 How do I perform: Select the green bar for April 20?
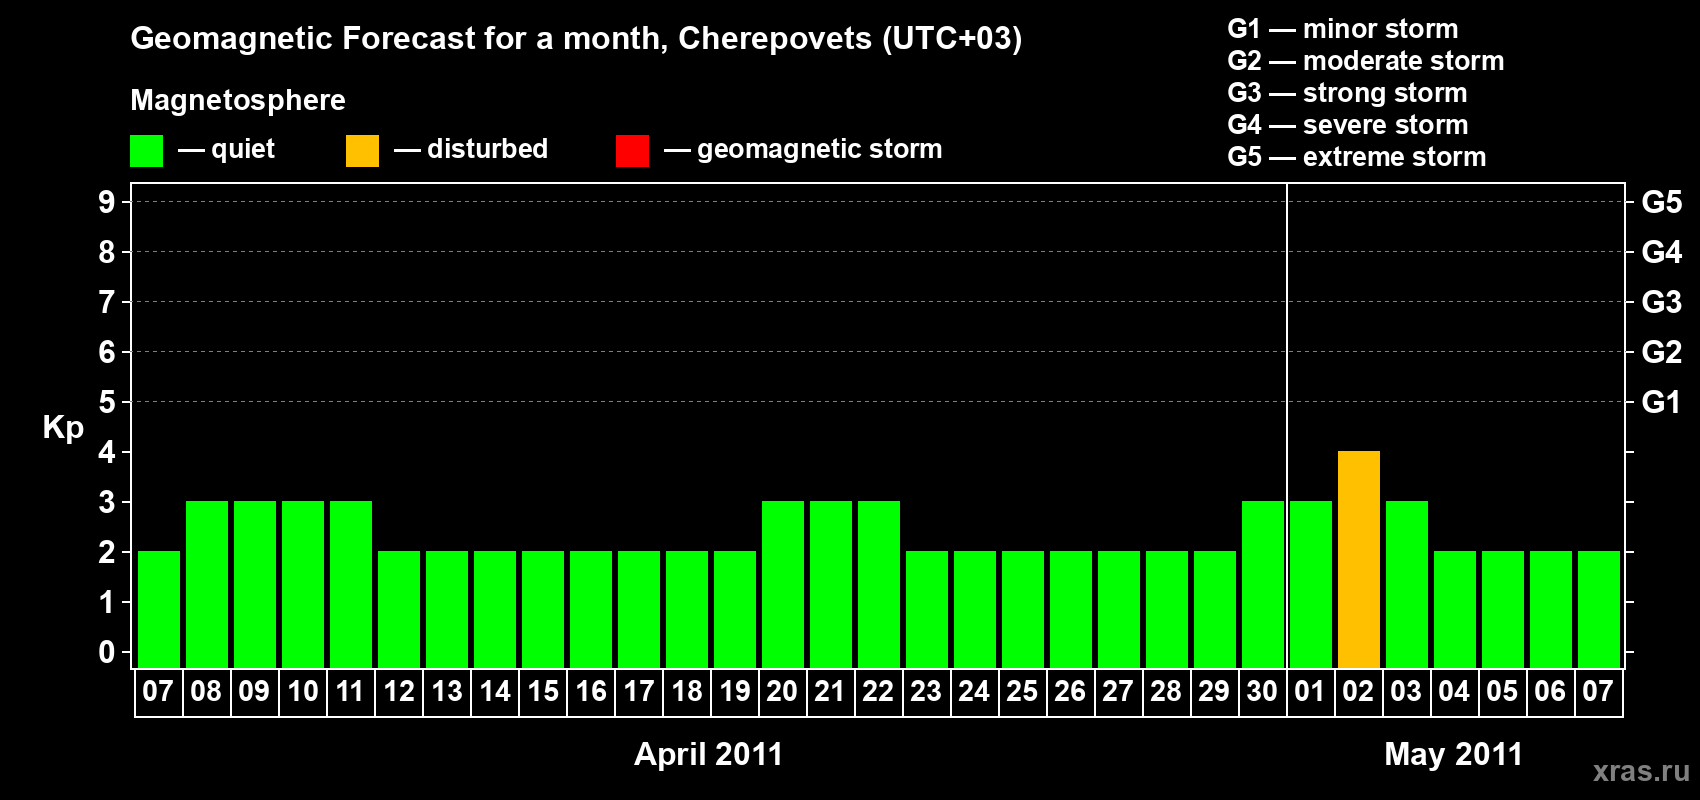pyautogui.click(x=783, y=584)
